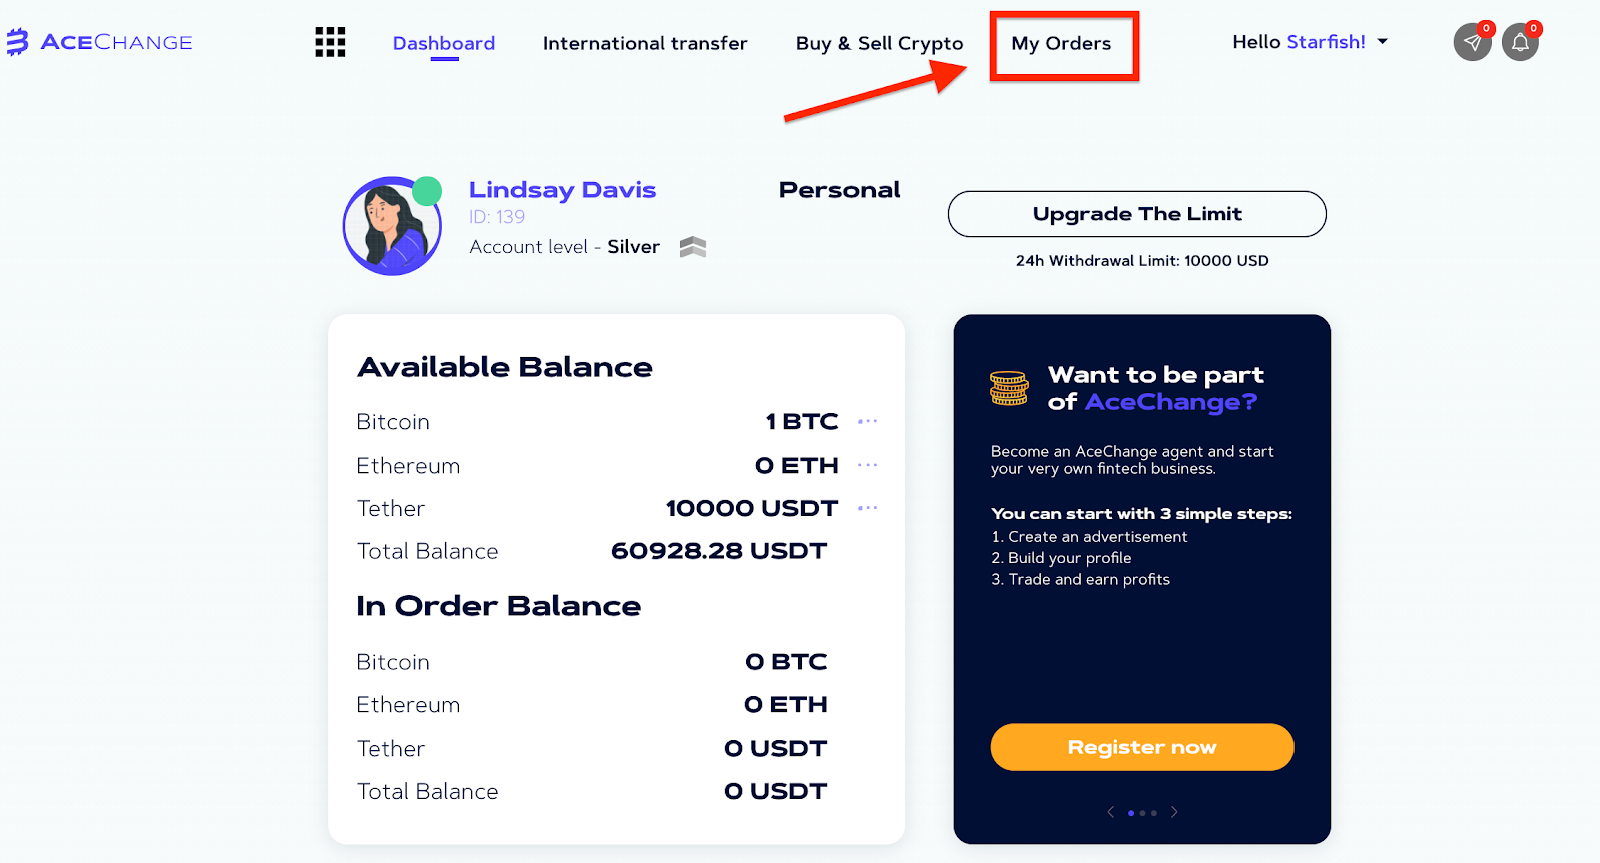Open Ethereum balance options menu dots
This screenshot has width=1600, height=863.
point(867,465)
